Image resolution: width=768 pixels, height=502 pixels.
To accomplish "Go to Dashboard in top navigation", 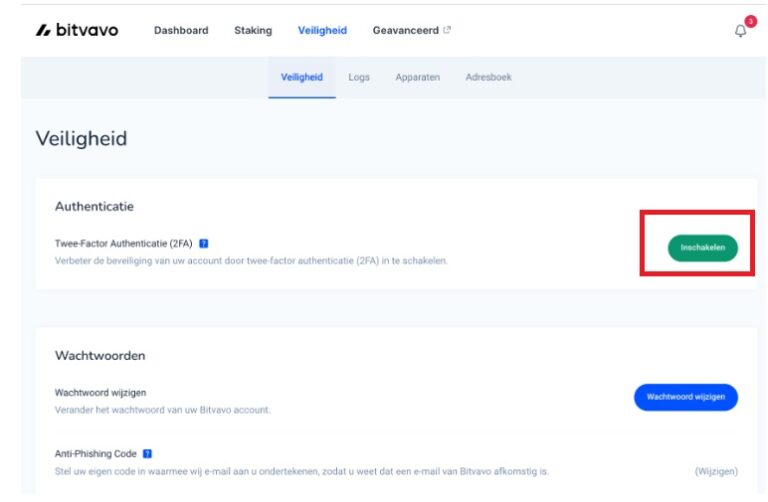I will click(x=181, y=30).
